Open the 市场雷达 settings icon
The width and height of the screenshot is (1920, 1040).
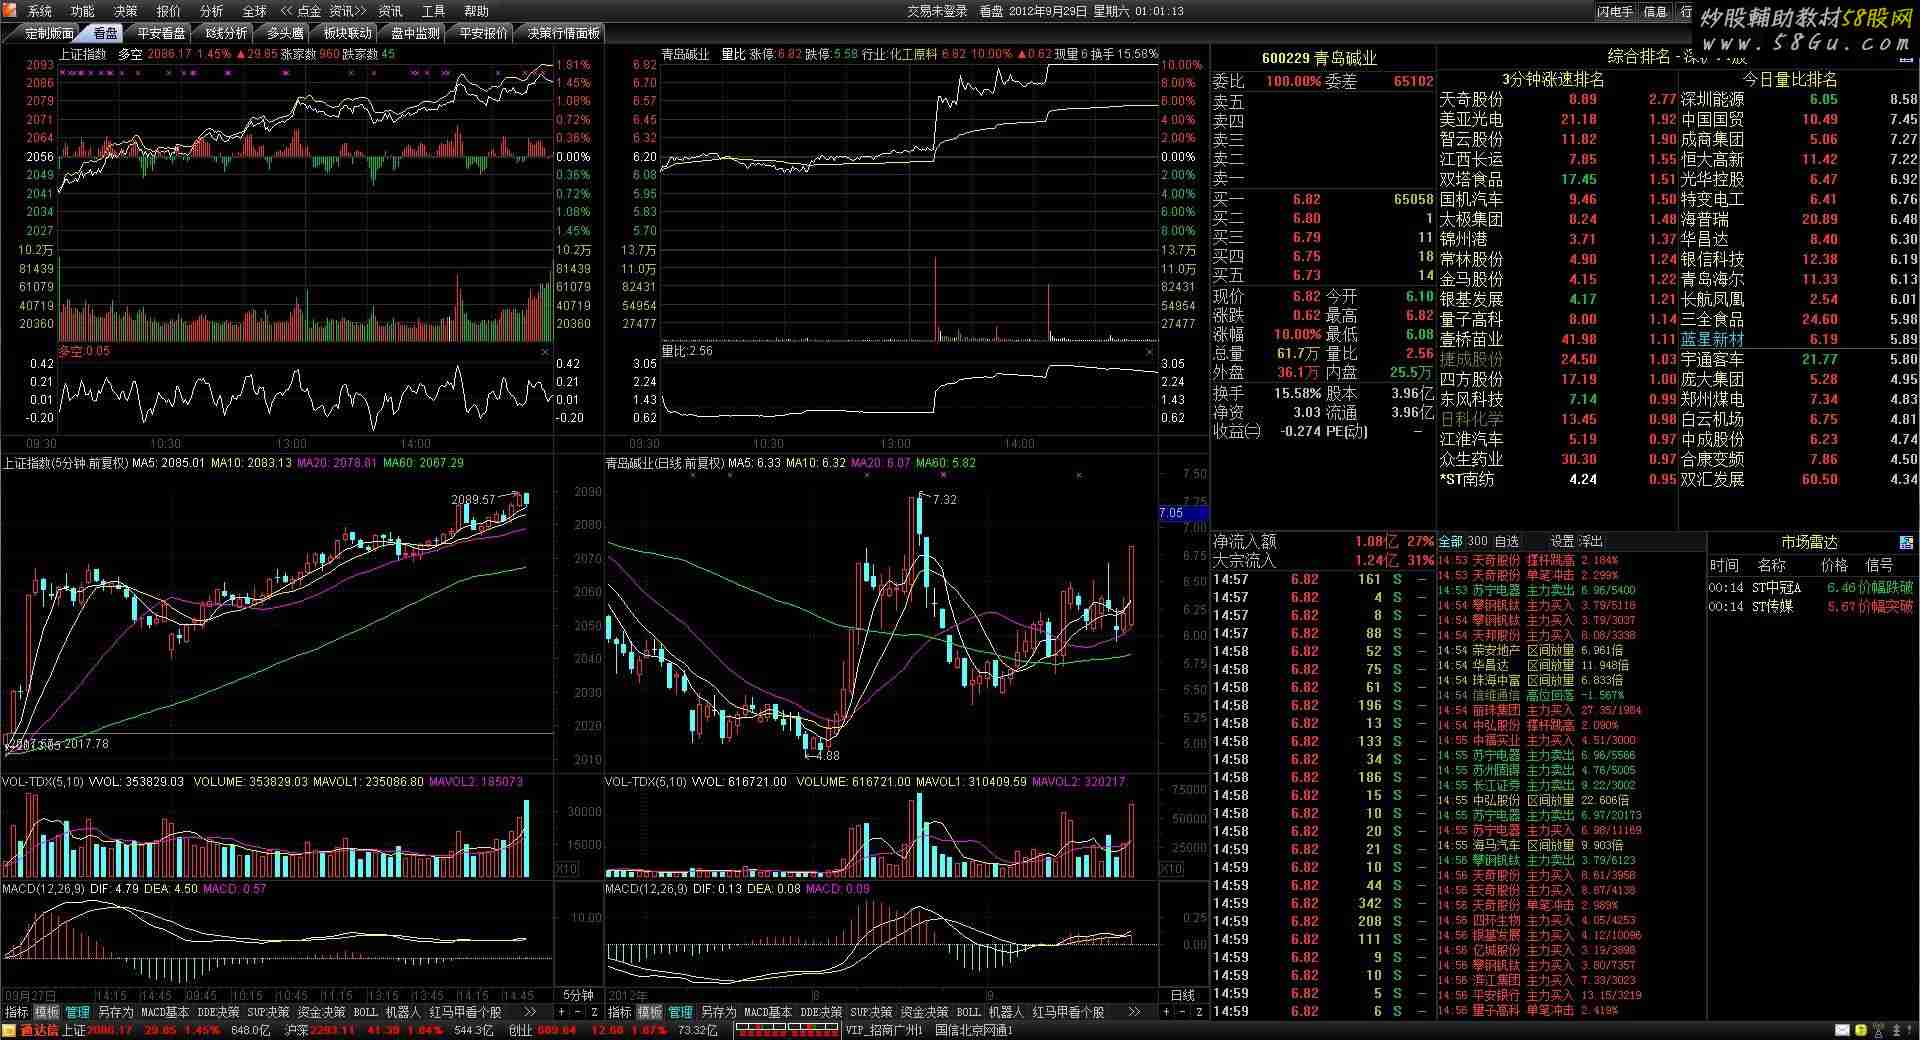[1906, 543]
